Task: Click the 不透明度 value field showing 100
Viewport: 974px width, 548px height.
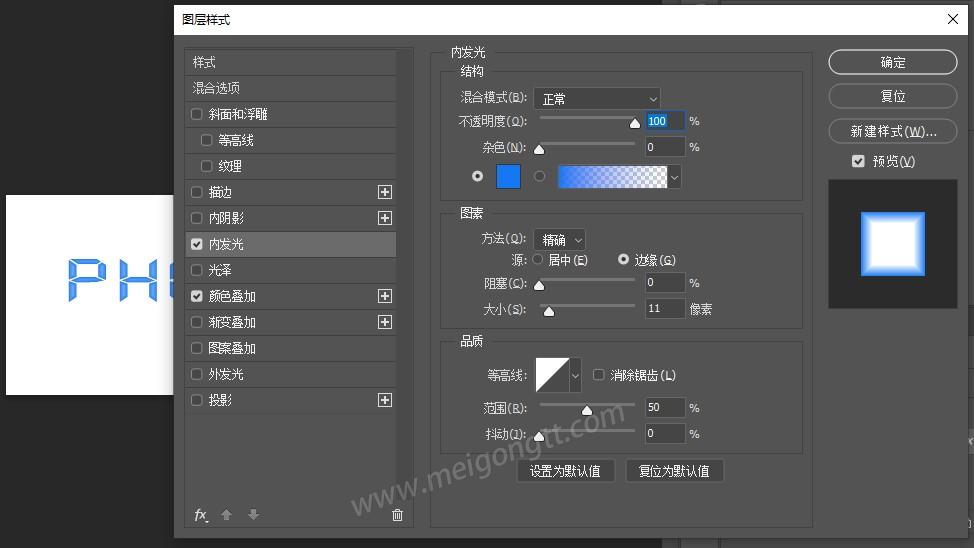Action: pos(665,121)
